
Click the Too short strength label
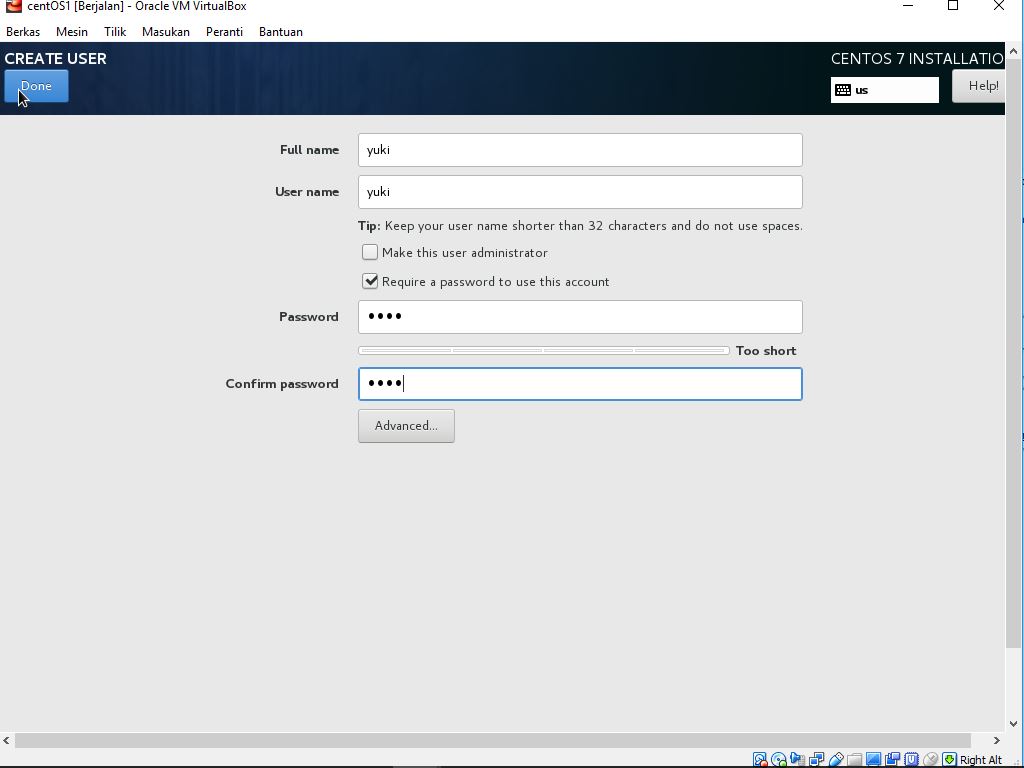point(766,351)
